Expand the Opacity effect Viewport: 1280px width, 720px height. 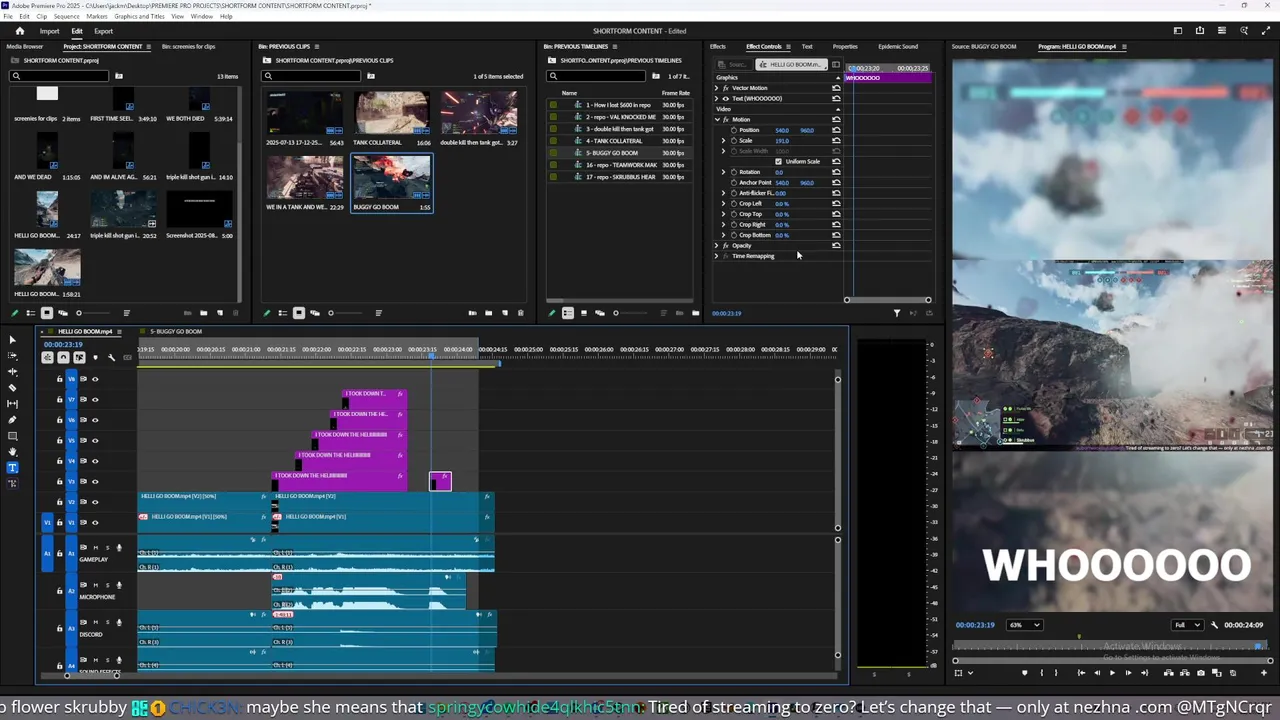[x=716, y=245]
